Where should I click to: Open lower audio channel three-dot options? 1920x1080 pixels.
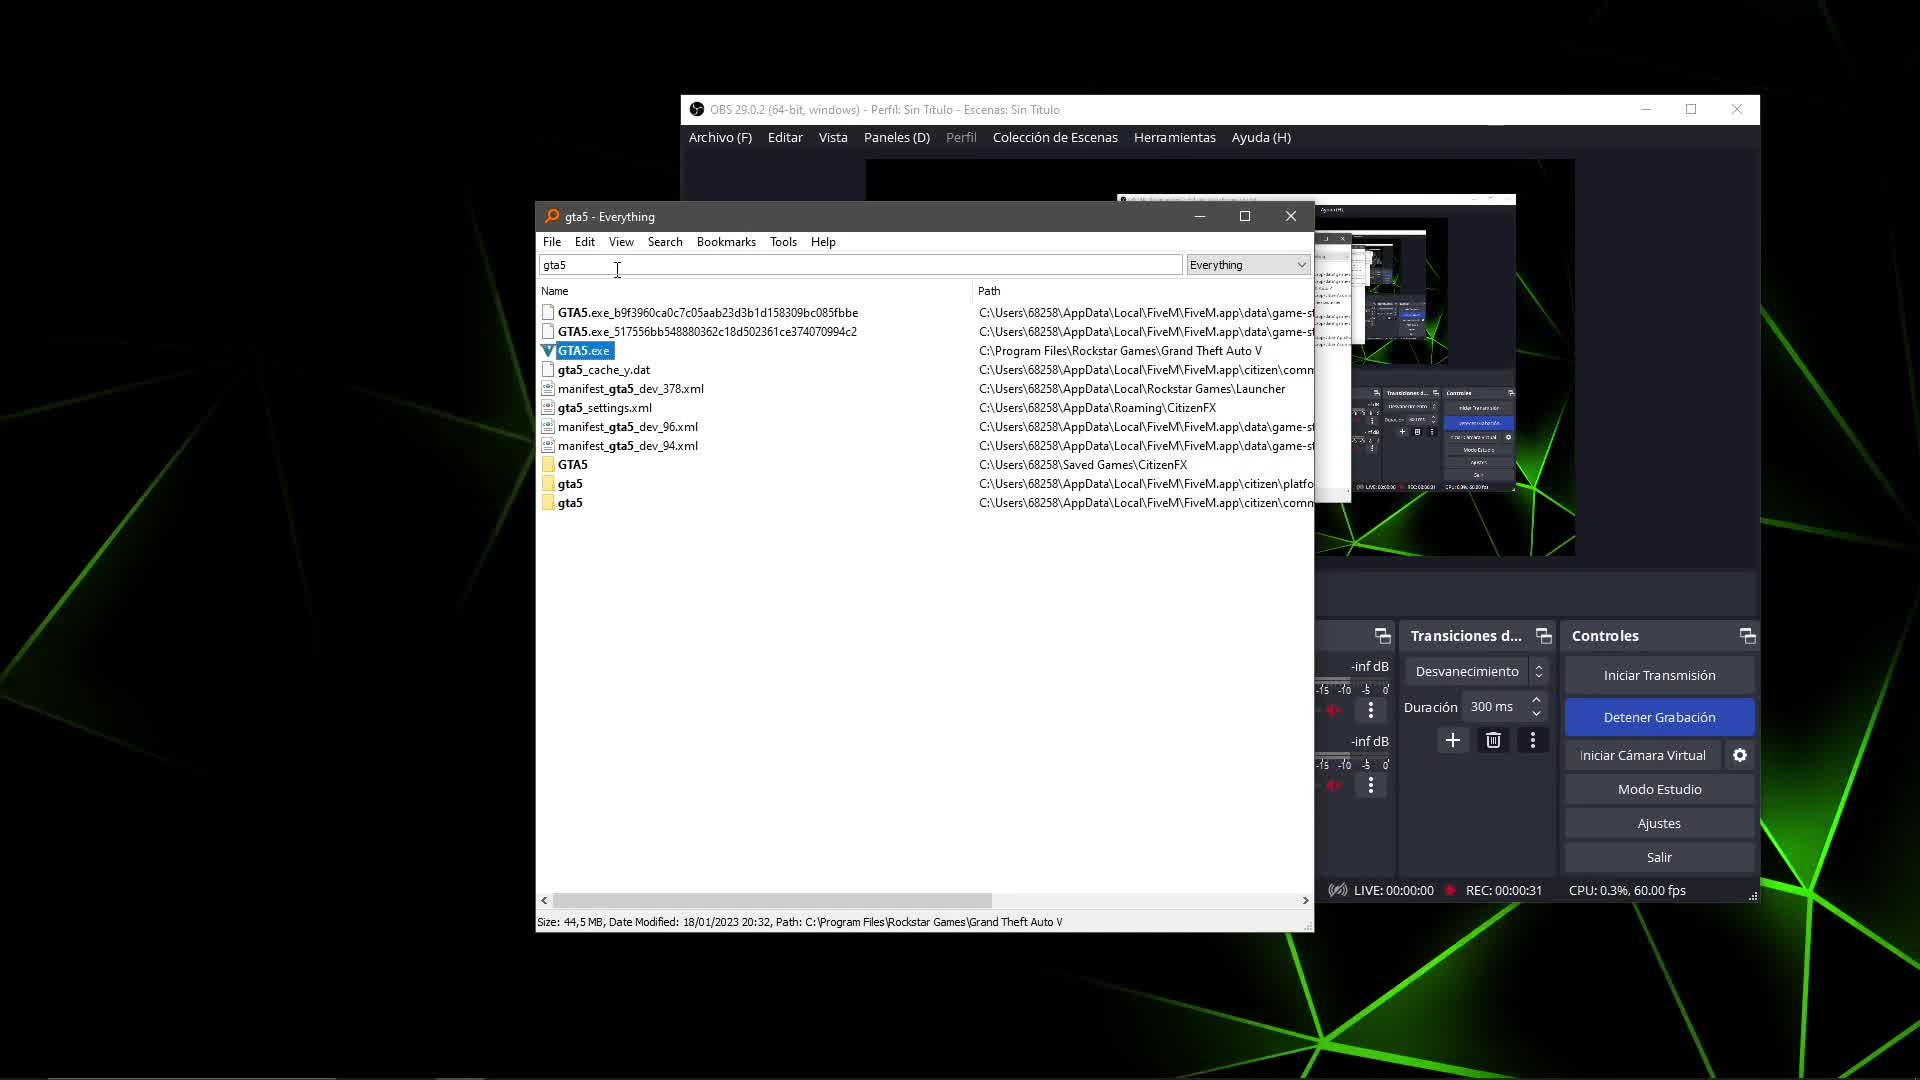click(x=1371, y=785)
